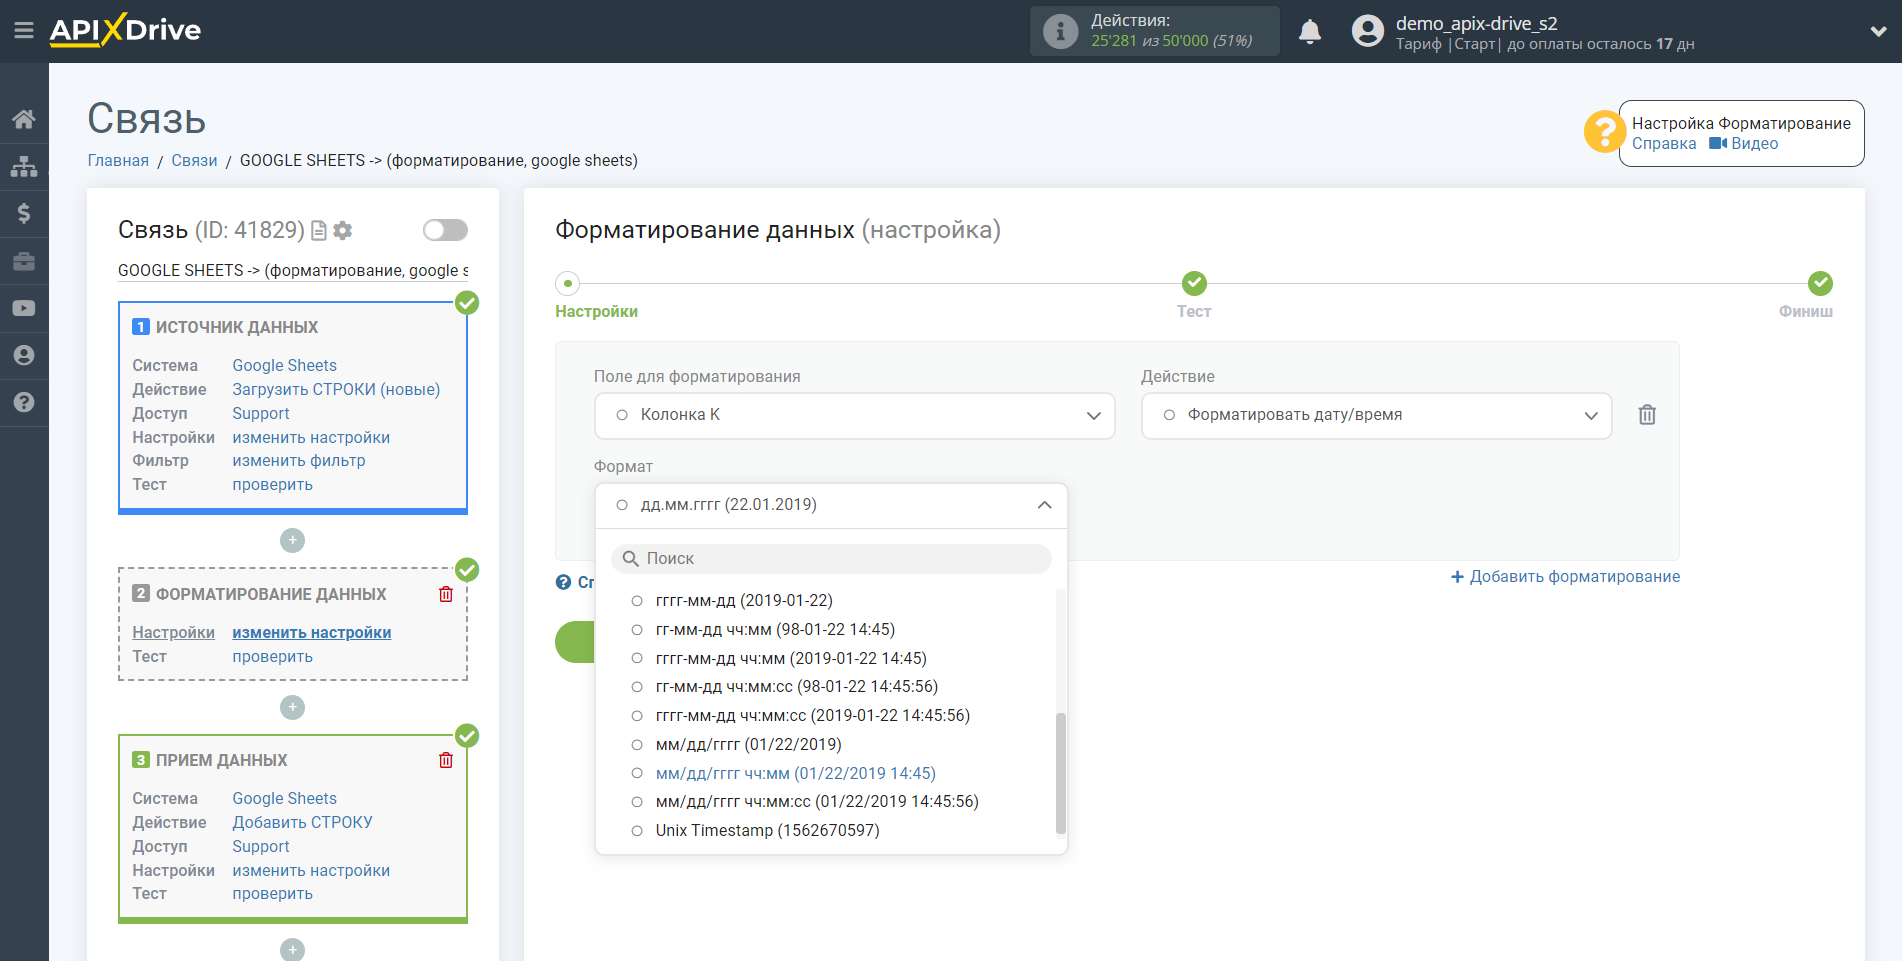
Task: Open the hamburger menu icon
Action: (x=24, y=31)
